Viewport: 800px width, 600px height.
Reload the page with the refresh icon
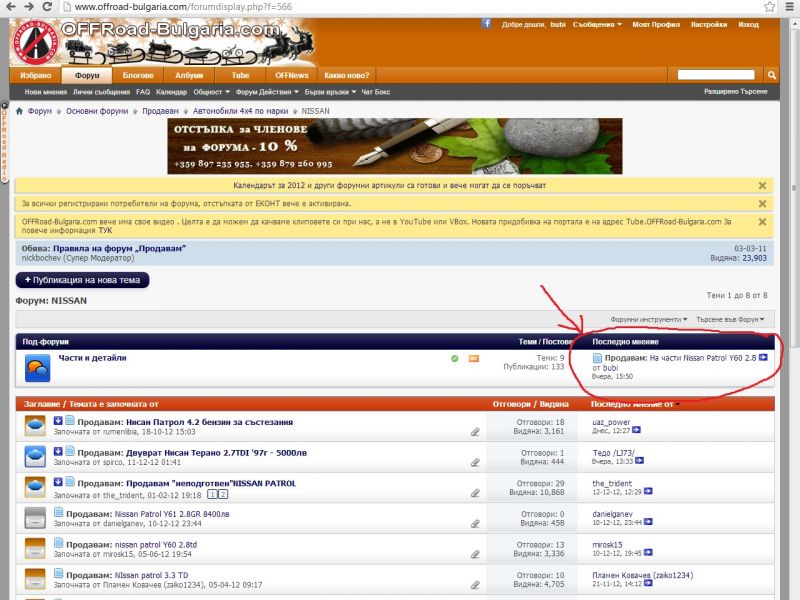coord(47,7)
